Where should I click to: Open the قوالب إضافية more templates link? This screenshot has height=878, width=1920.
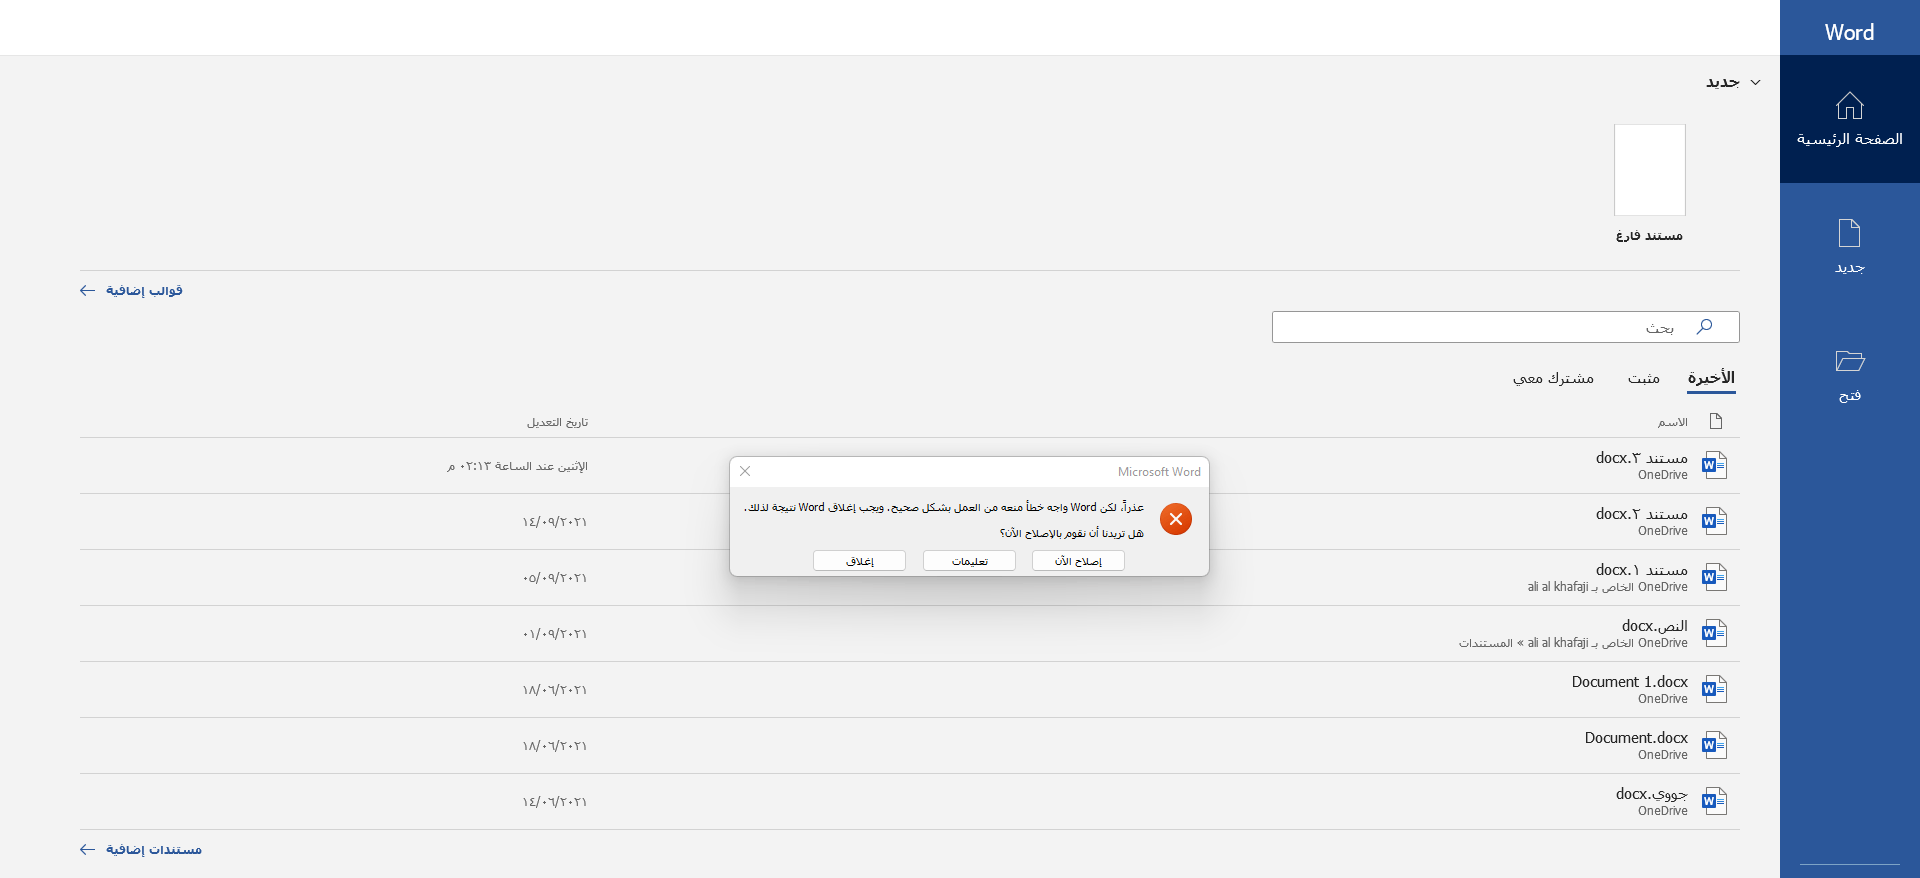click(x=131, y=290)
